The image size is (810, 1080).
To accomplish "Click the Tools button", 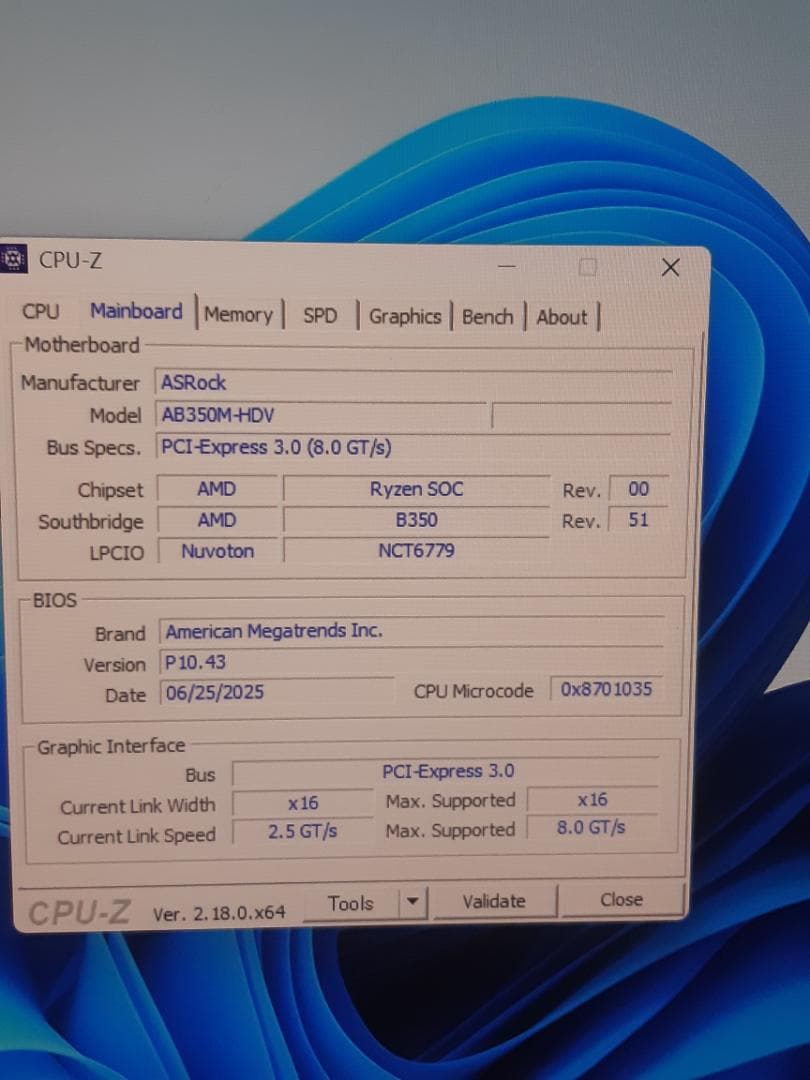I will (x=351, y=902).
